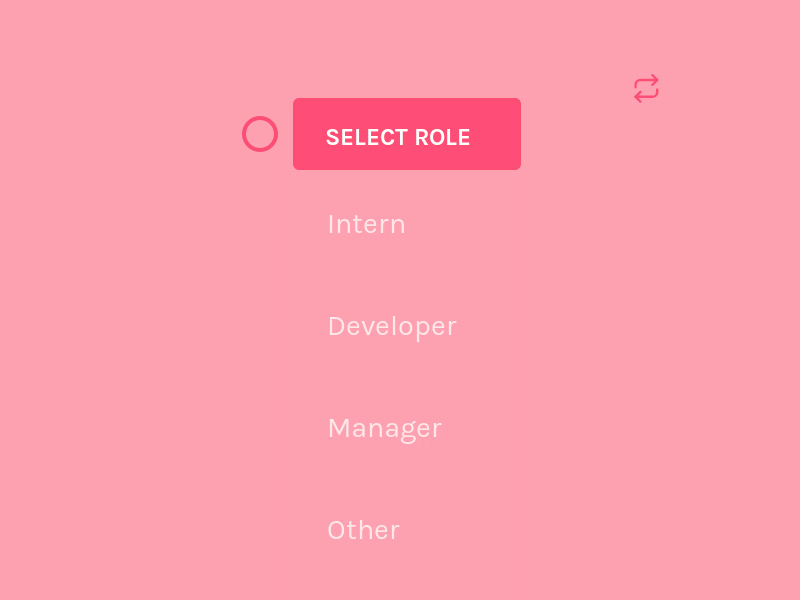Click the Developer menu entry
800x600 pixels.
pos(391,326)
